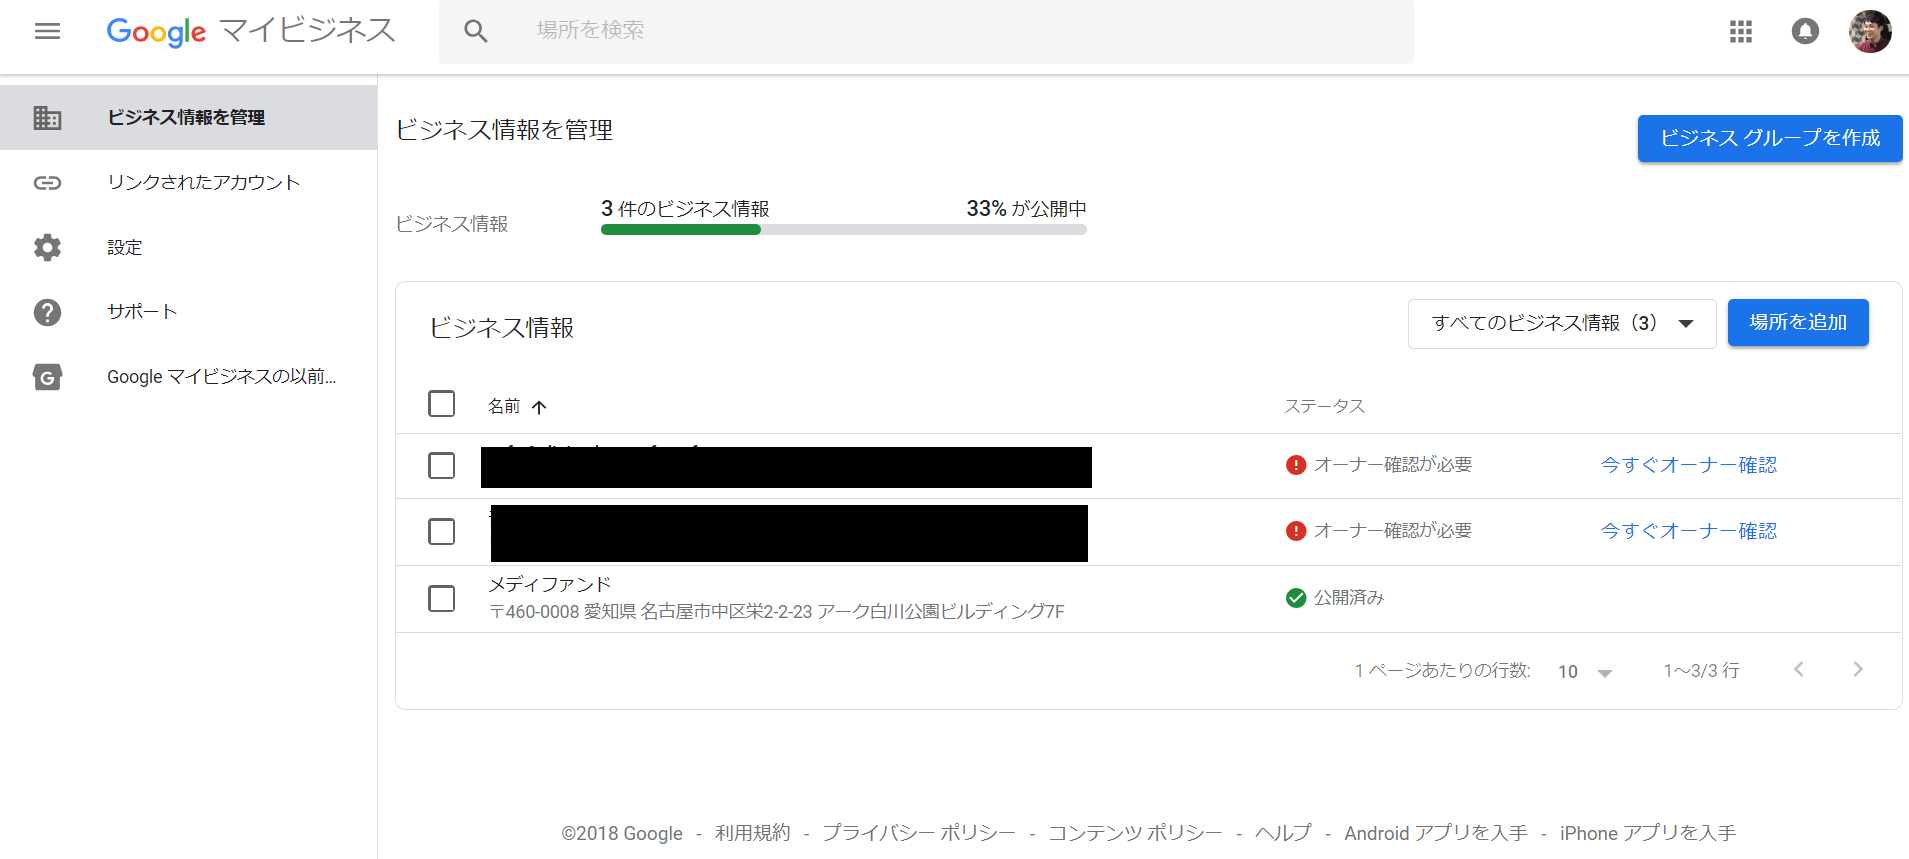Click the search magnifier icon
This screenshot has height=859, width=1909.
(x=476, y=31)
